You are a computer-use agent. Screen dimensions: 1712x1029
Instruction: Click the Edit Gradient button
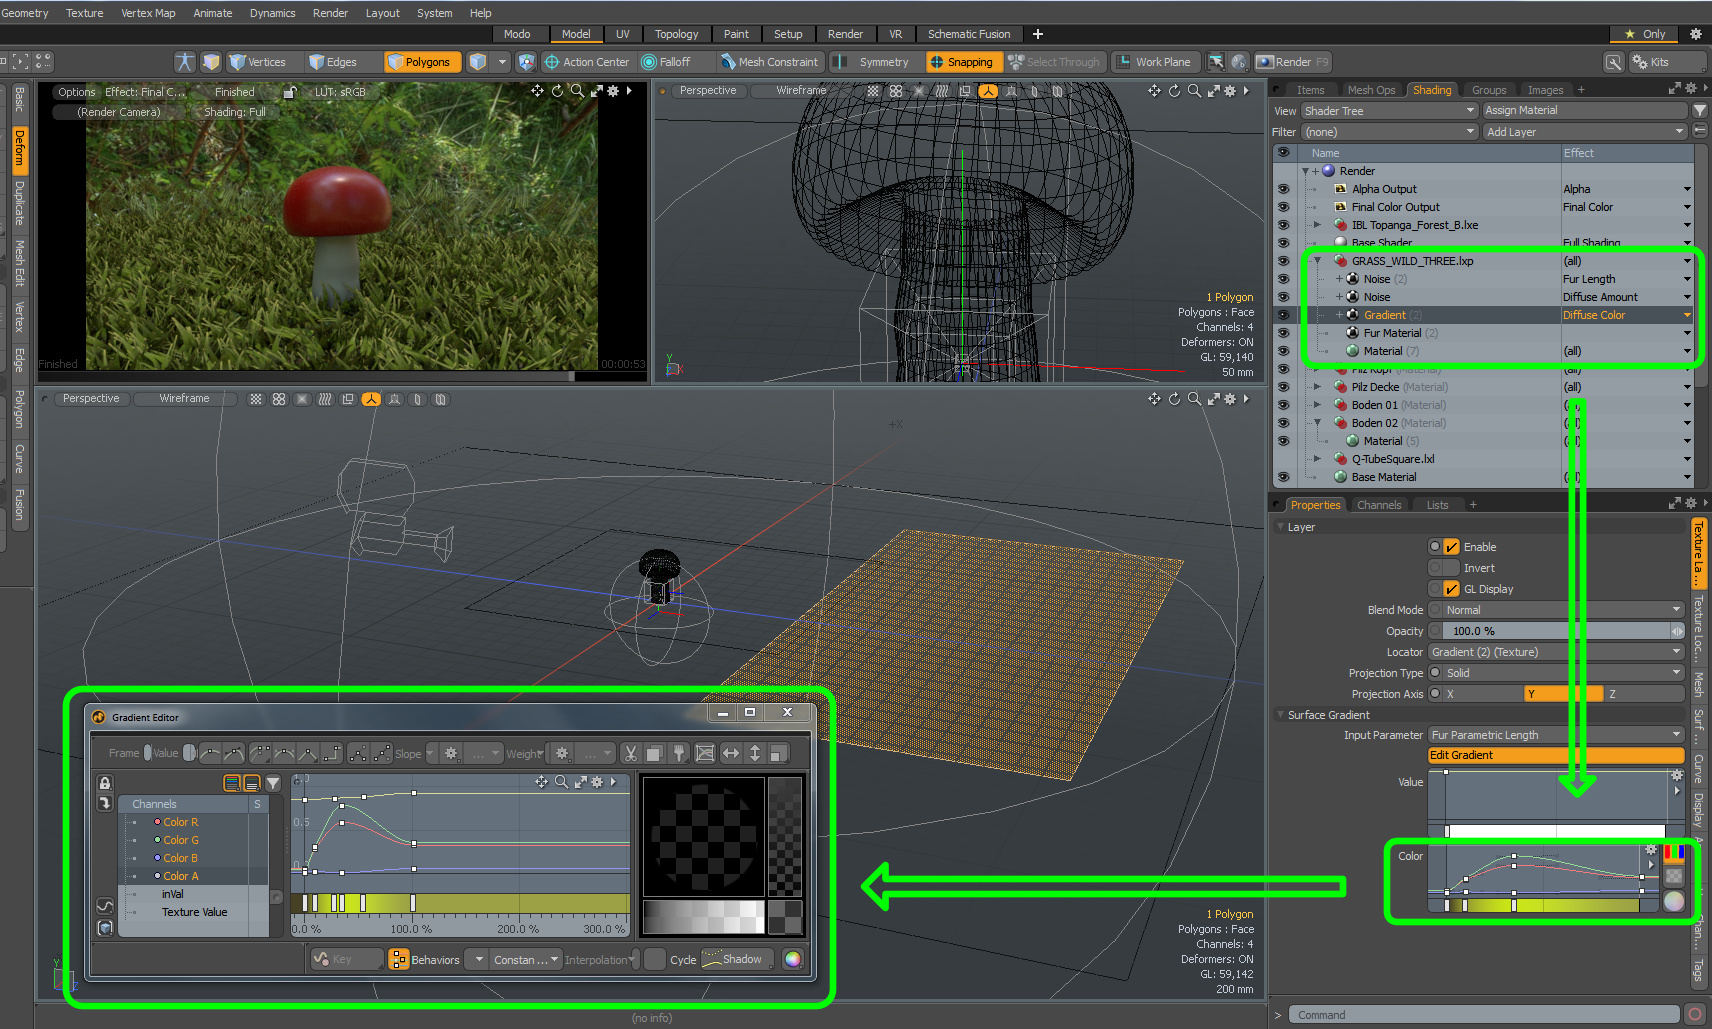[1555, 755]
